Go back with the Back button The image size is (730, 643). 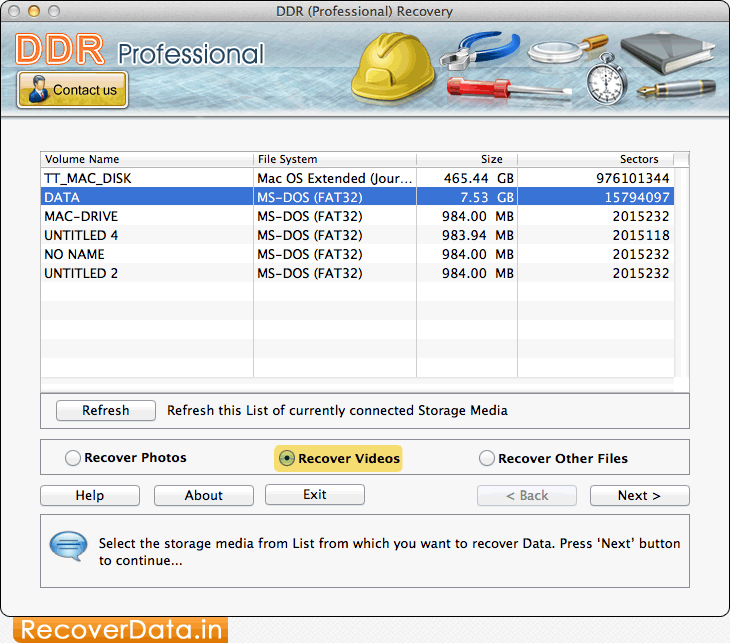coord(527,495)
